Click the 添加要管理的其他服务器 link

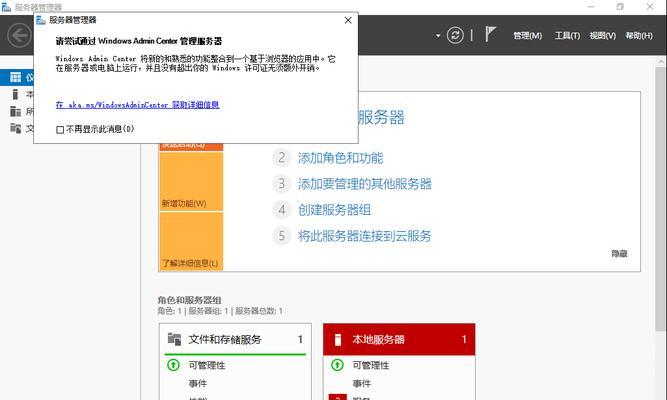click(365, 184)
